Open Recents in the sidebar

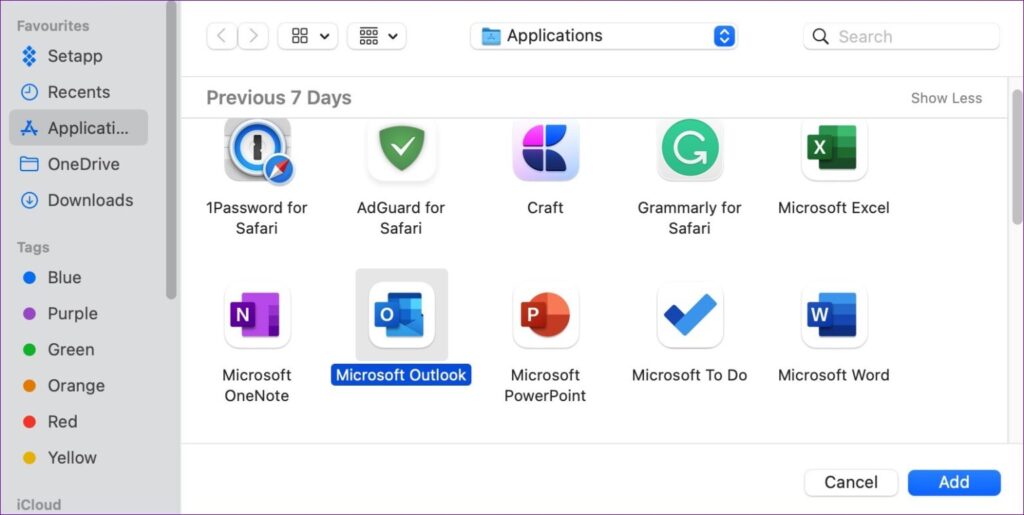tap(78, 92)
